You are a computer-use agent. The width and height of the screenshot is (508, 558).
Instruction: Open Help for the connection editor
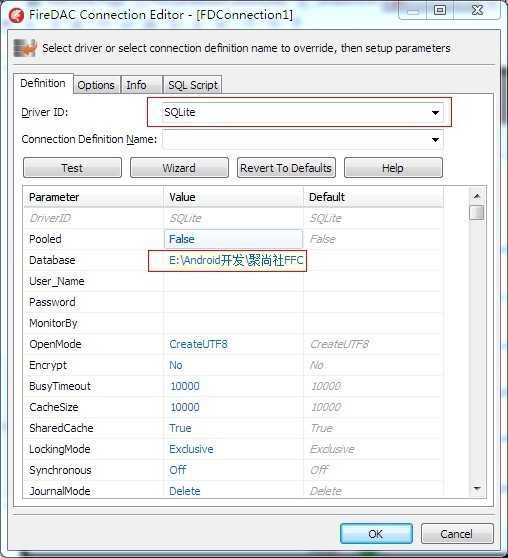(x=393, y=168)
